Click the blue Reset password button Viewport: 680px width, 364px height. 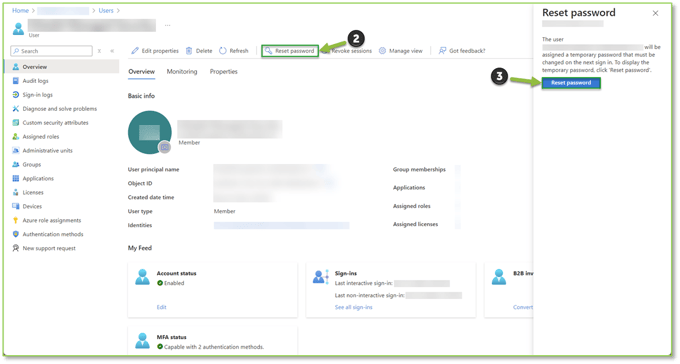point(571,83)
